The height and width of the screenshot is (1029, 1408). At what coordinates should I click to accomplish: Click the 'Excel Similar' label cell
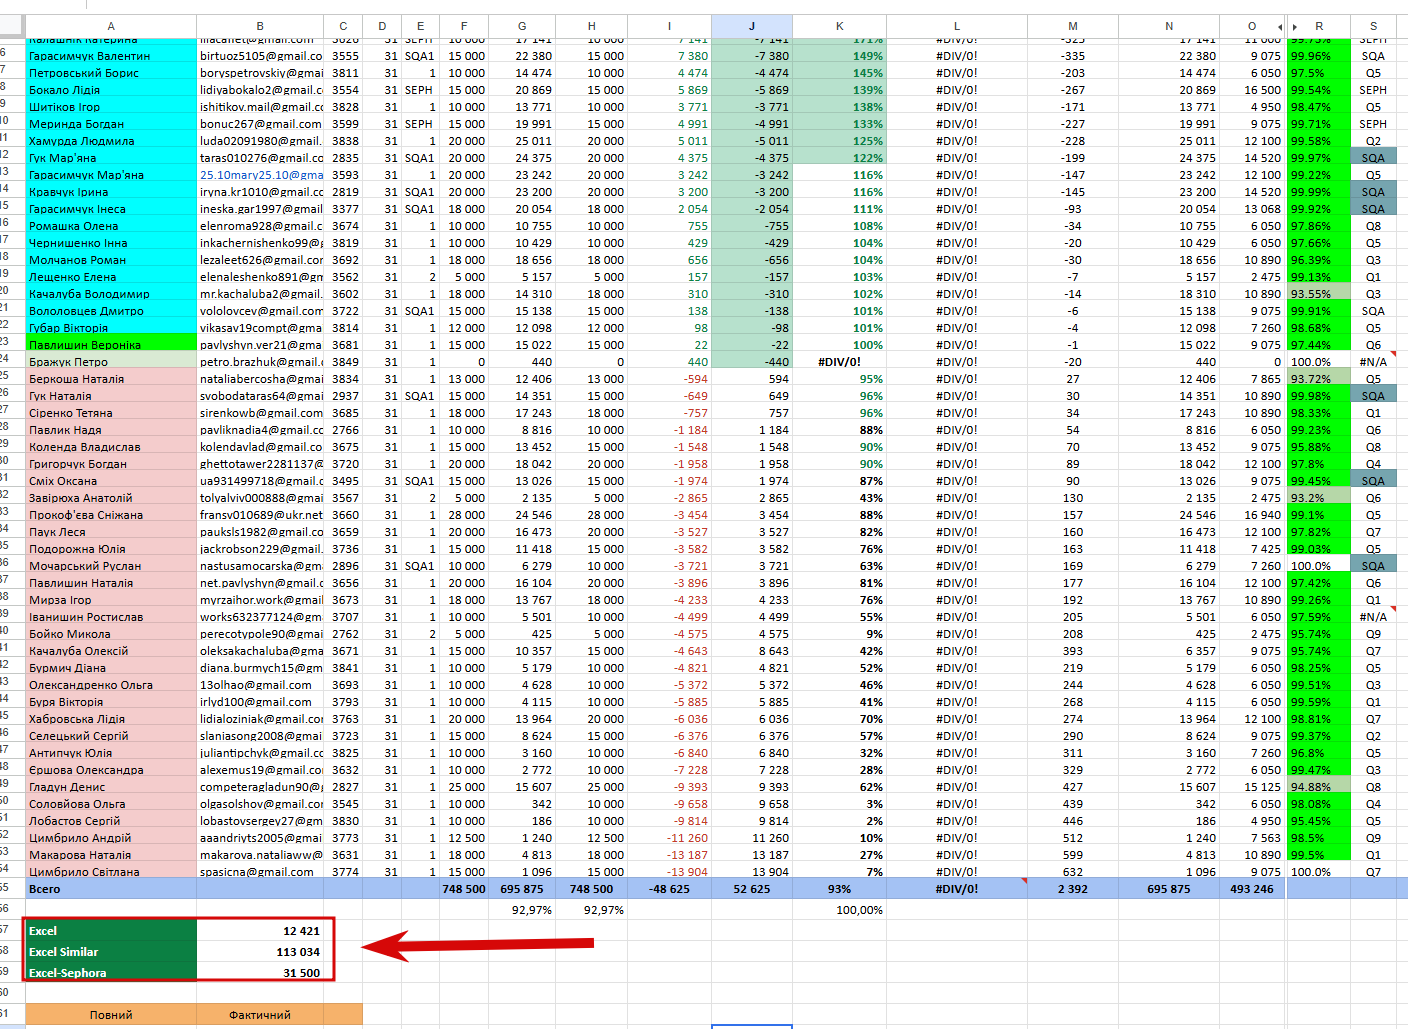111,952
